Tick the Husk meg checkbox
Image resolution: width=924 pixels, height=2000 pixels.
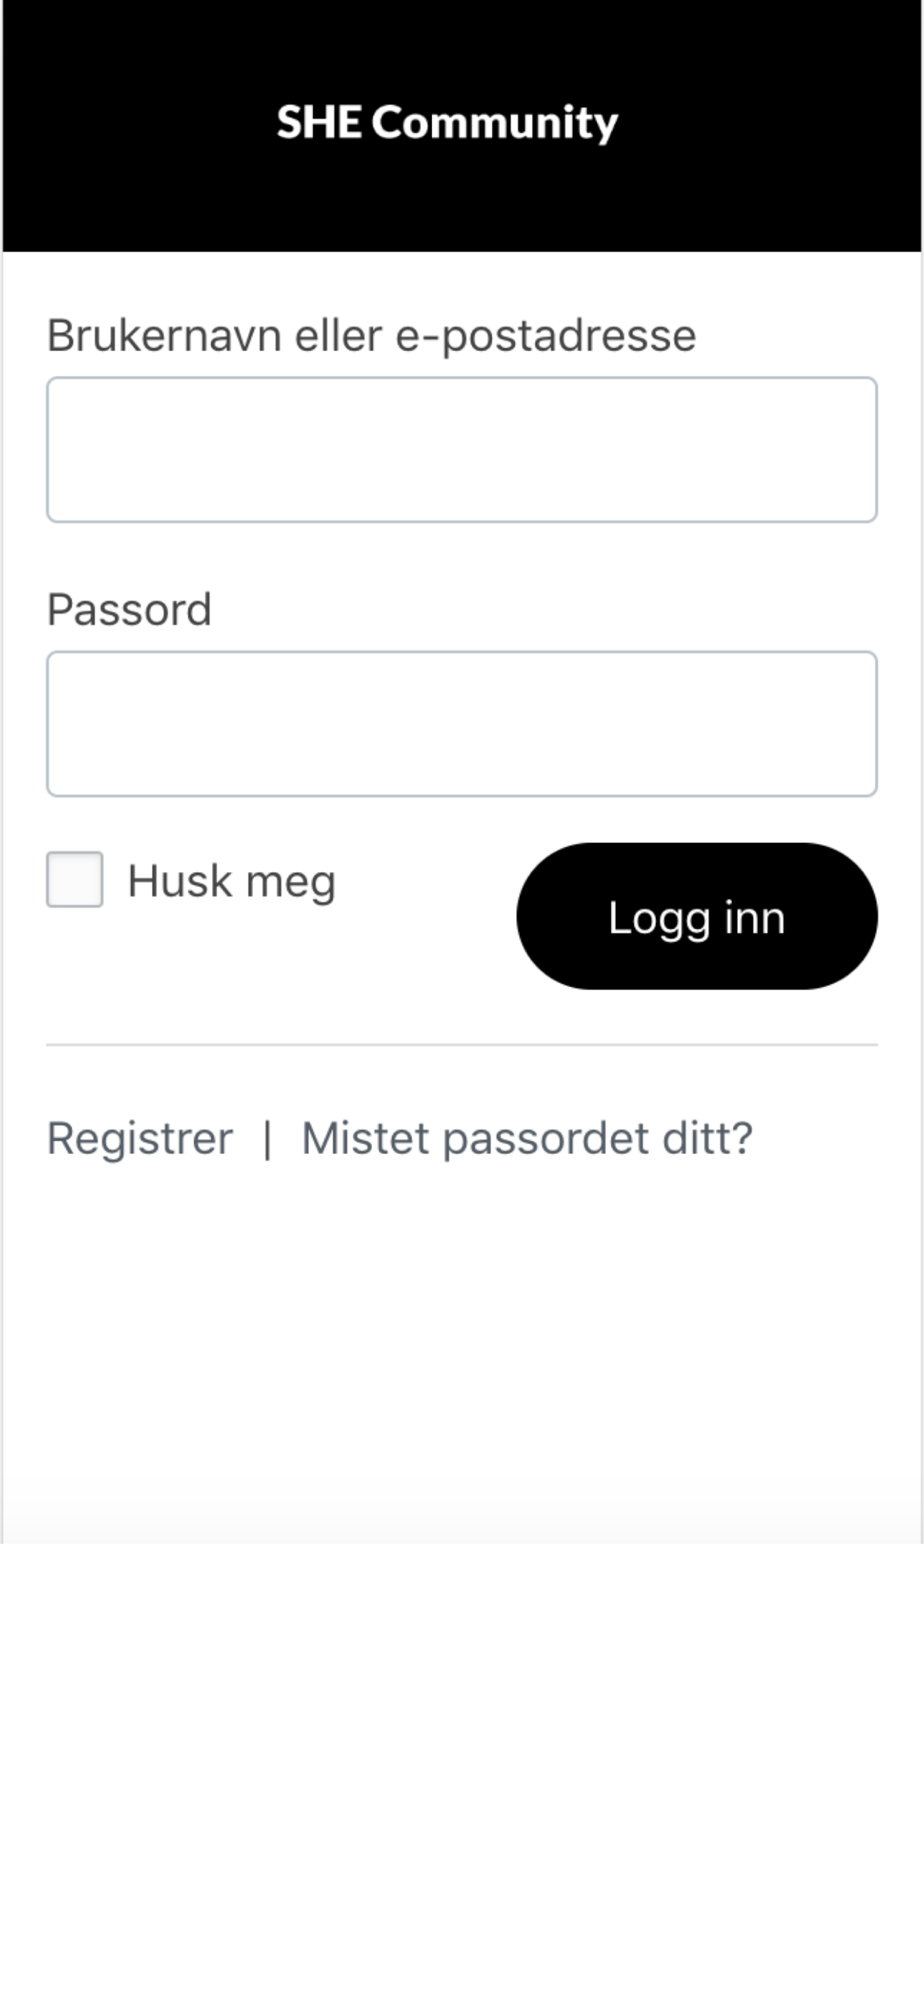point(75,880)
